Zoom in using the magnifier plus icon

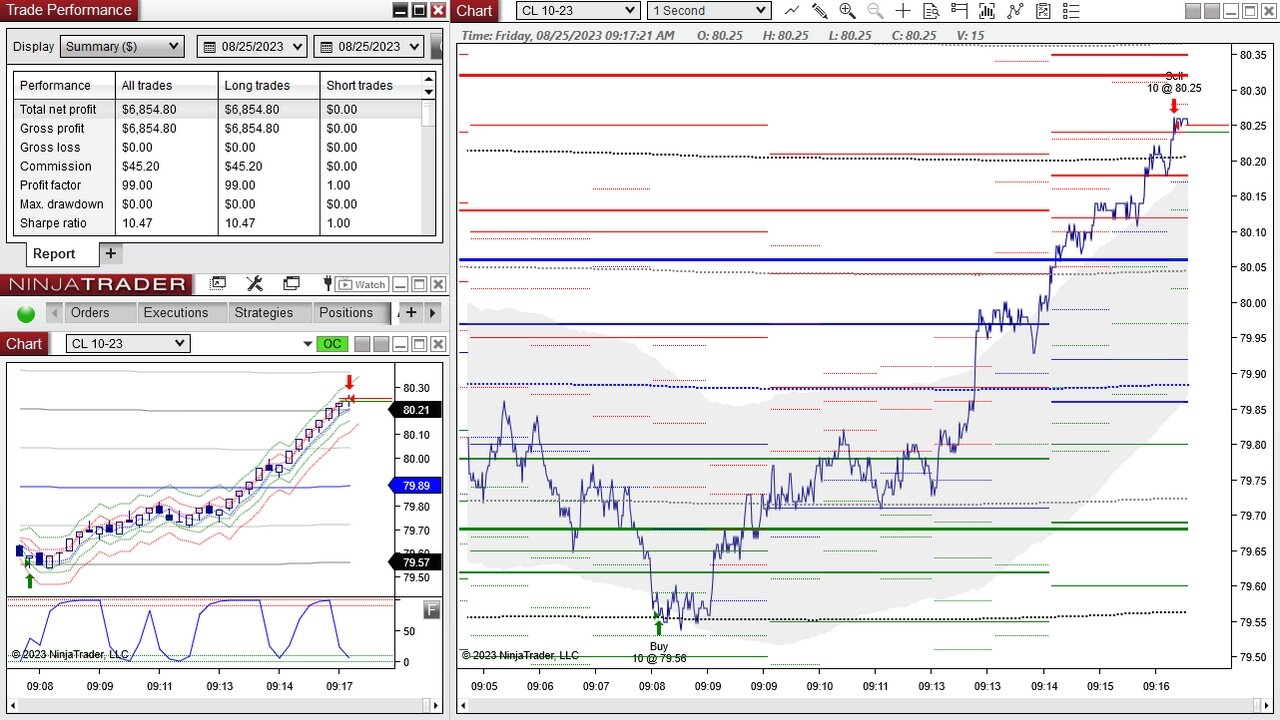pyautogui.click(x=847, y=10)
